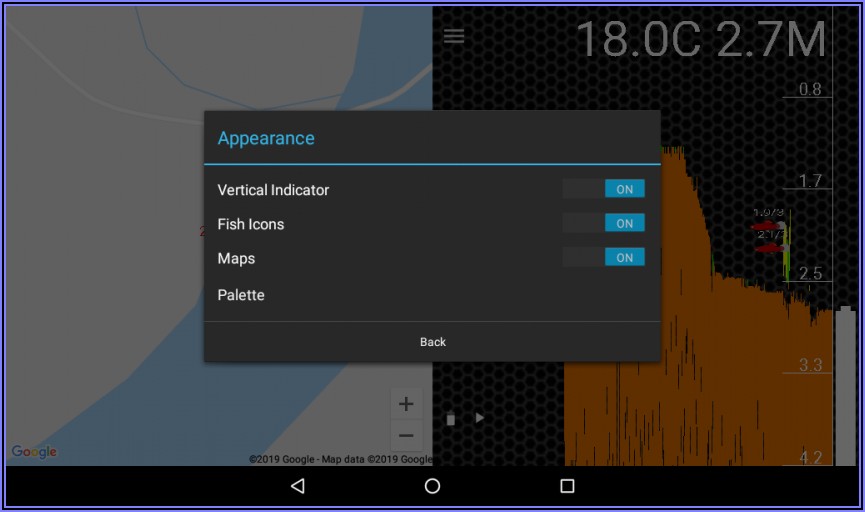The height and width of the screenshot is (512, 865).
Task: Click the Google map data copyright text
Action: tap(340, 460)
